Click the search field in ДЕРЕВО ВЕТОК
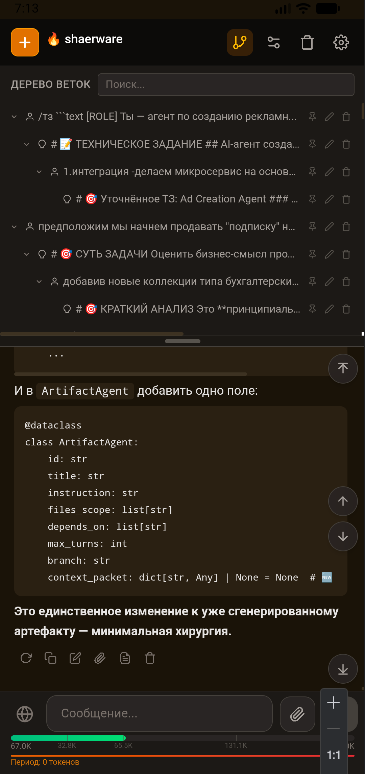 point(226,84)
